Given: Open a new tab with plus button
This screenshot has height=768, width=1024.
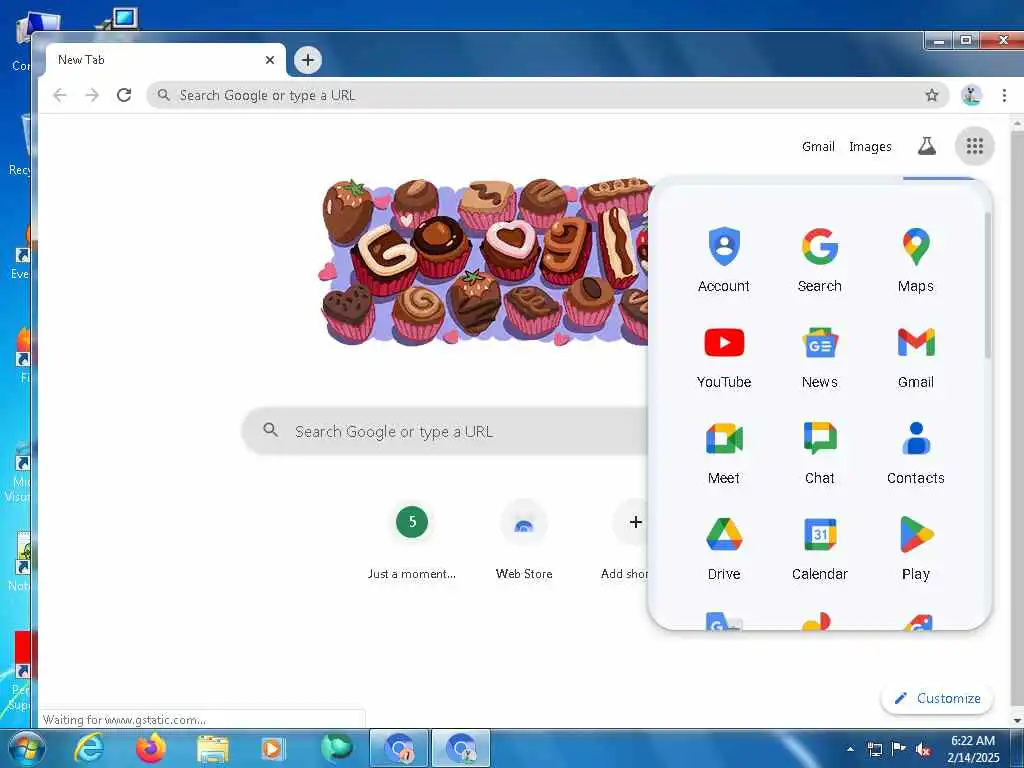Looking at the screenshot, I should tap(308, 60).
